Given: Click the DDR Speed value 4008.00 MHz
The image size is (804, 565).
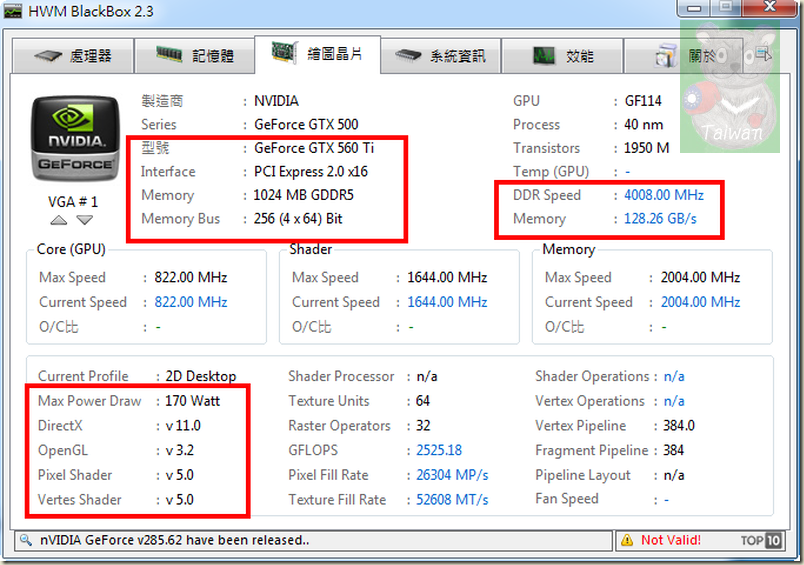Looking at the screenshot, I should coord(664,195).
